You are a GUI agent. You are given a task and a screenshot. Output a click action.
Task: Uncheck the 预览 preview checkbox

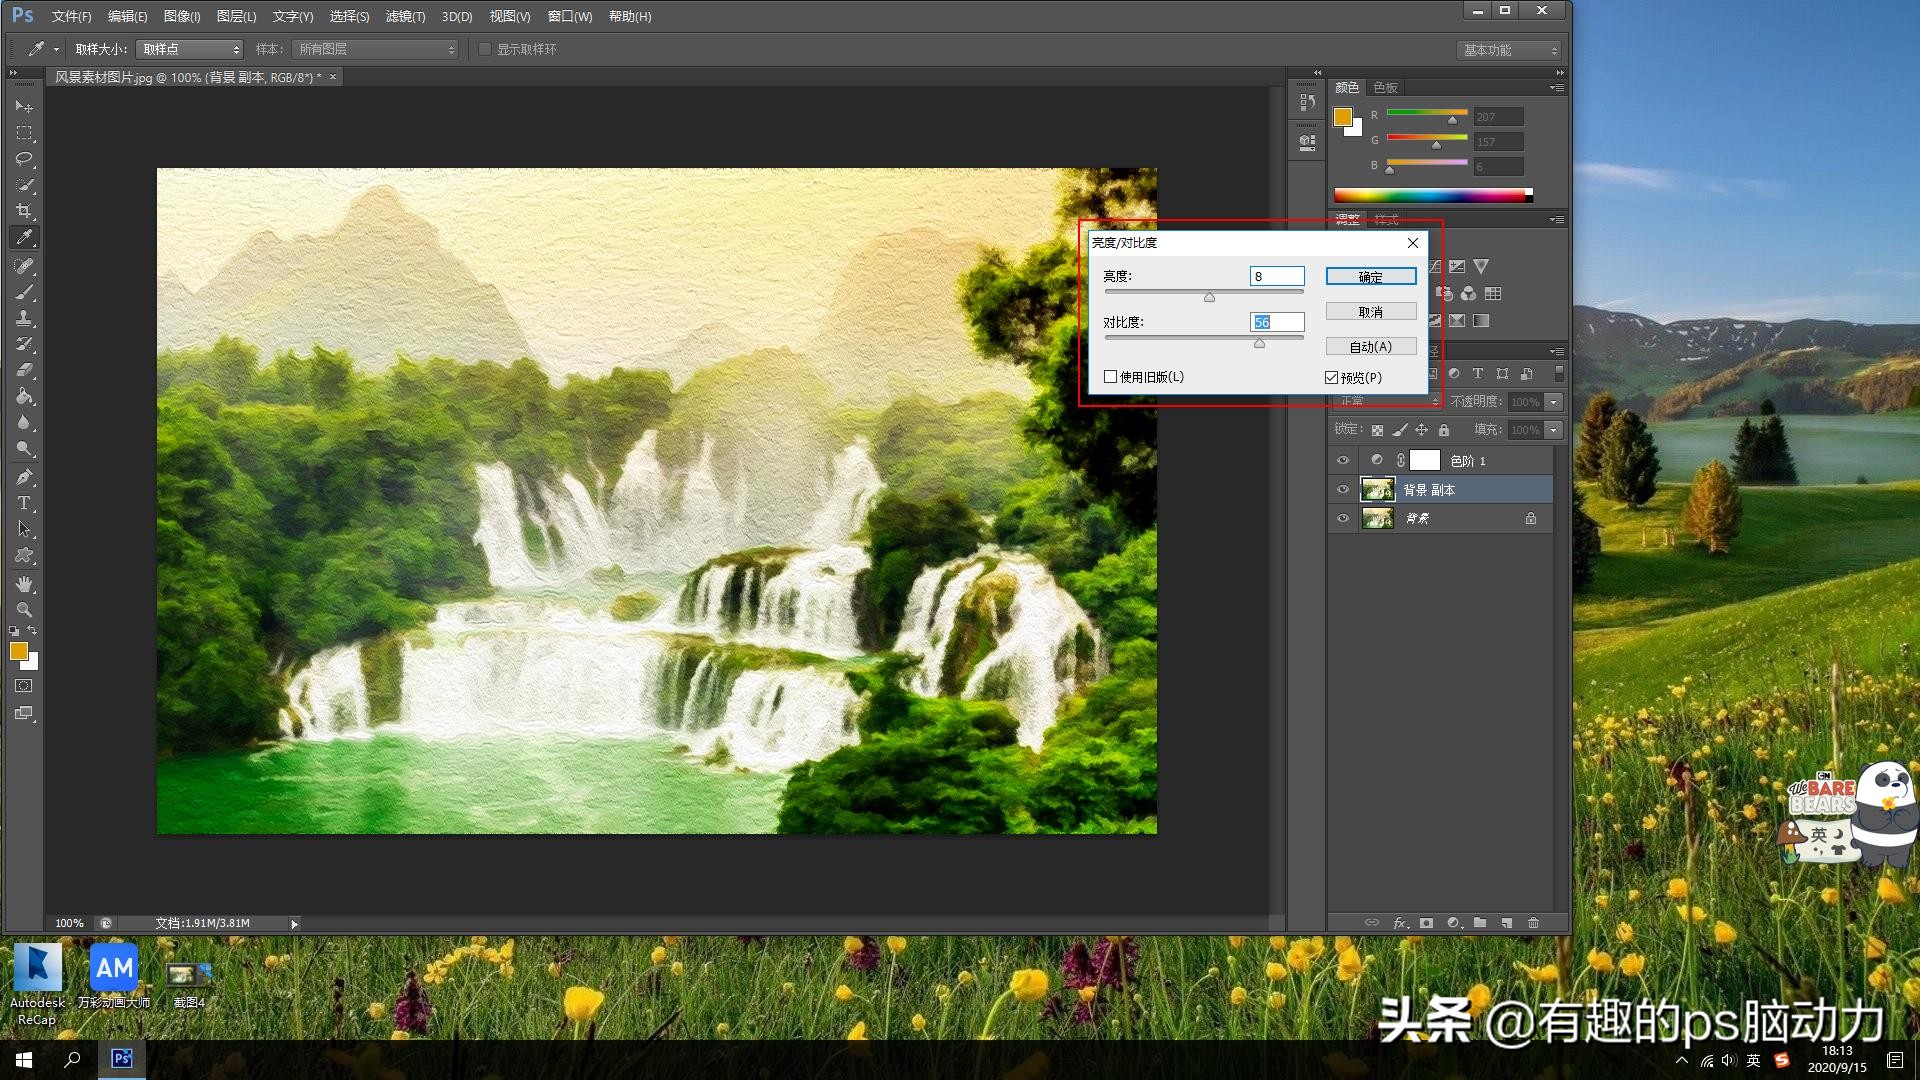click(x=1331, y=377)
